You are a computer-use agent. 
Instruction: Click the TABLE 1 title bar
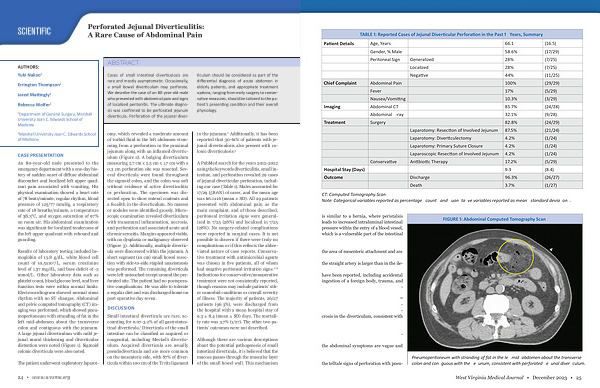click(x=452, y=34)
